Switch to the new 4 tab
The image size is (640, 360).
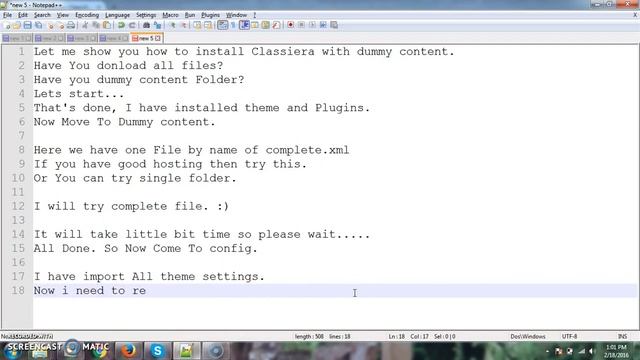(x=114, y=38)
